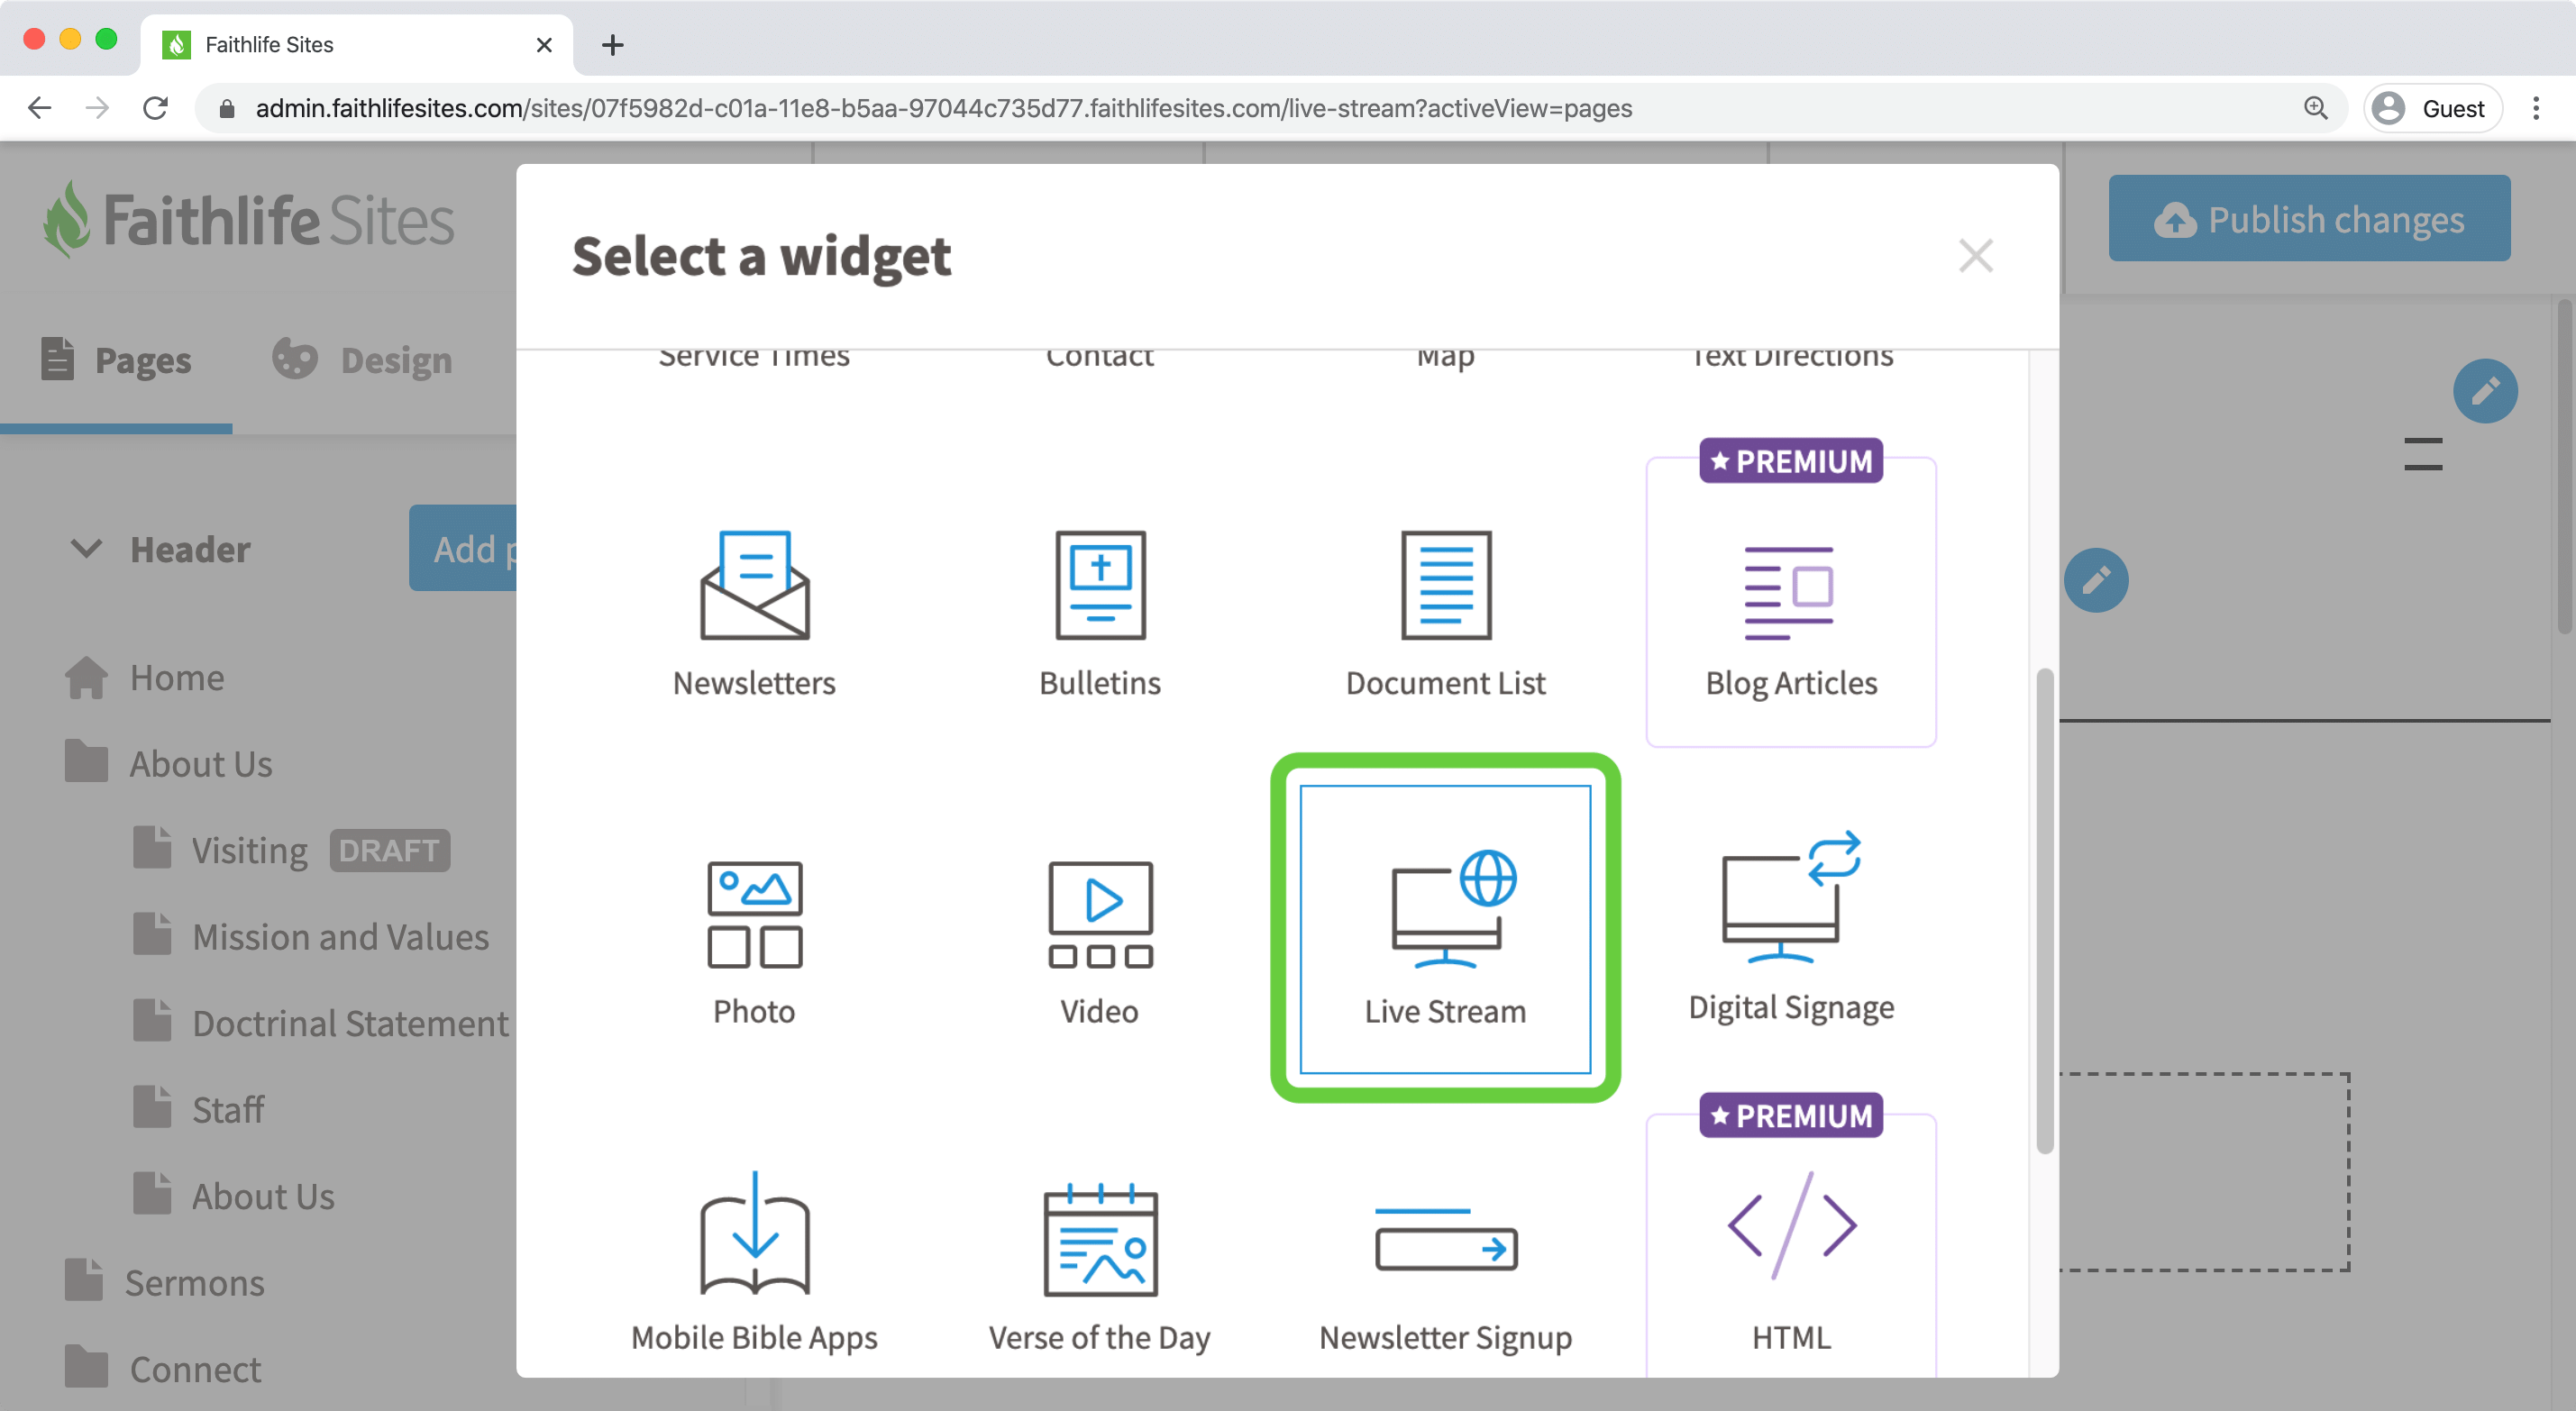The height and width of the screenshot is (1411, 2576).
Task: Select the Newsletters widget
Action: click(754, 612)
